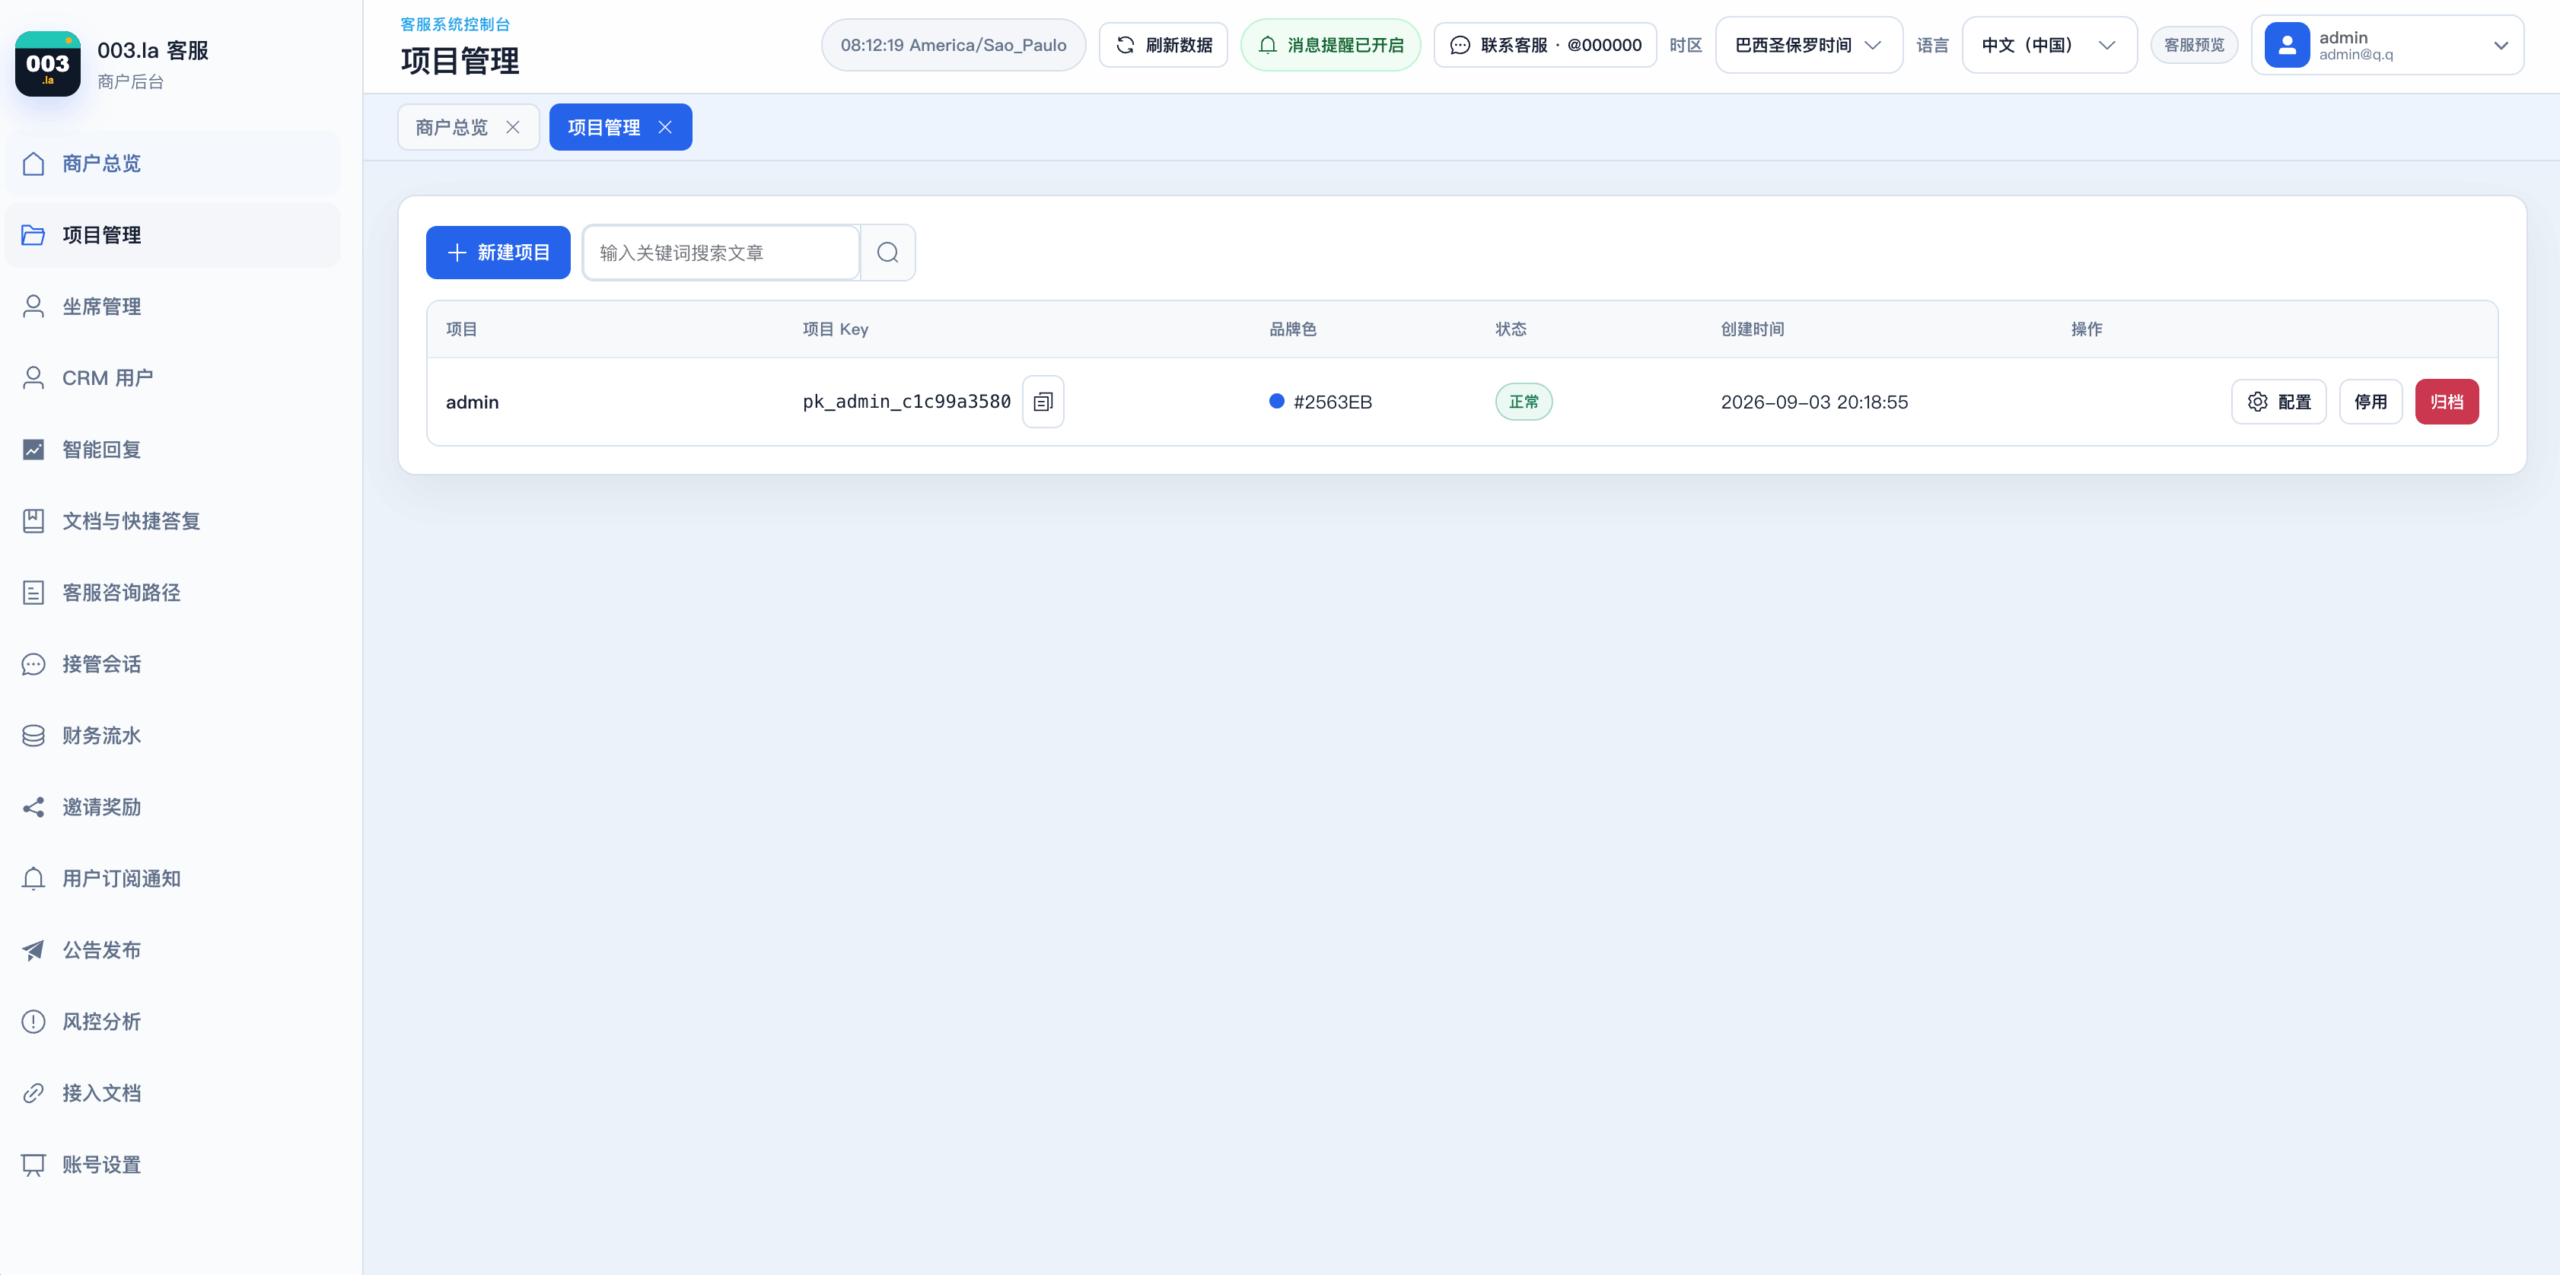Open 配置 for the admin project

tap(2279, 401)
